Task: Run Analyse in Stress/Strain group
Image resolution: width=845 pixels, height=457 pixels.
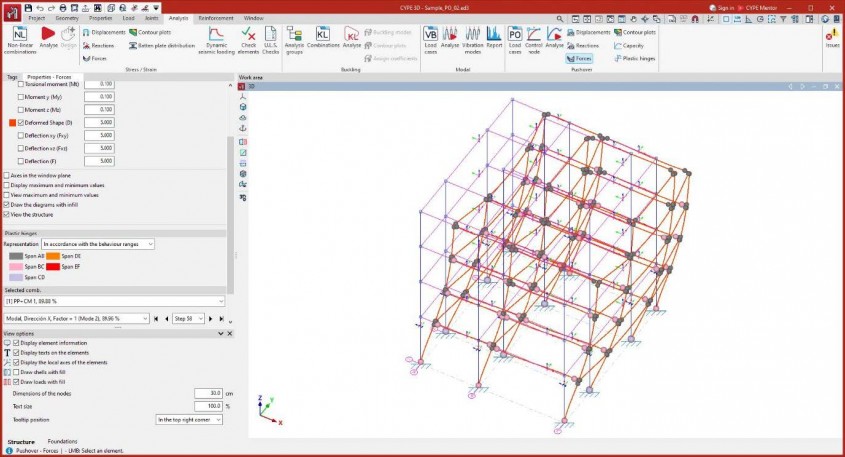Action: click(49, 38)
